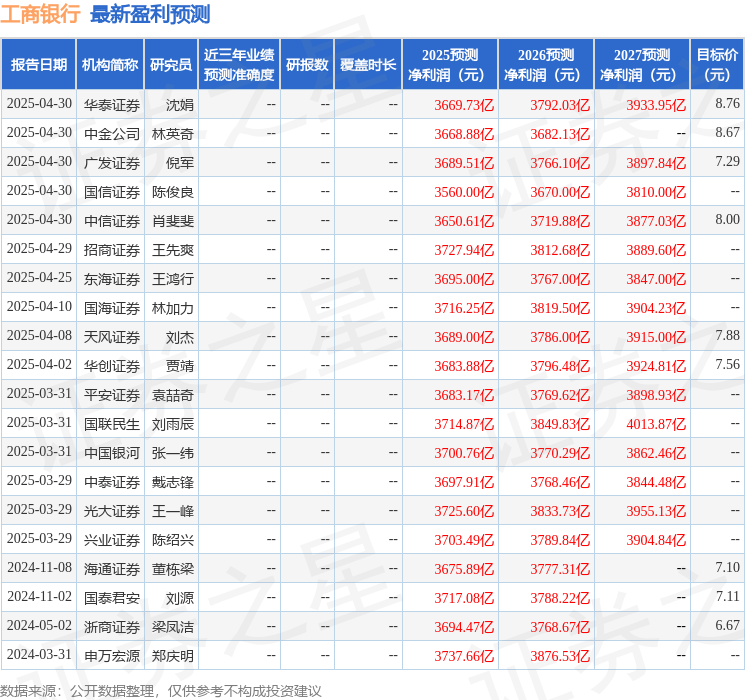
Task: Sort by 报告日期 column header
Action: click(x=39, y=64)
